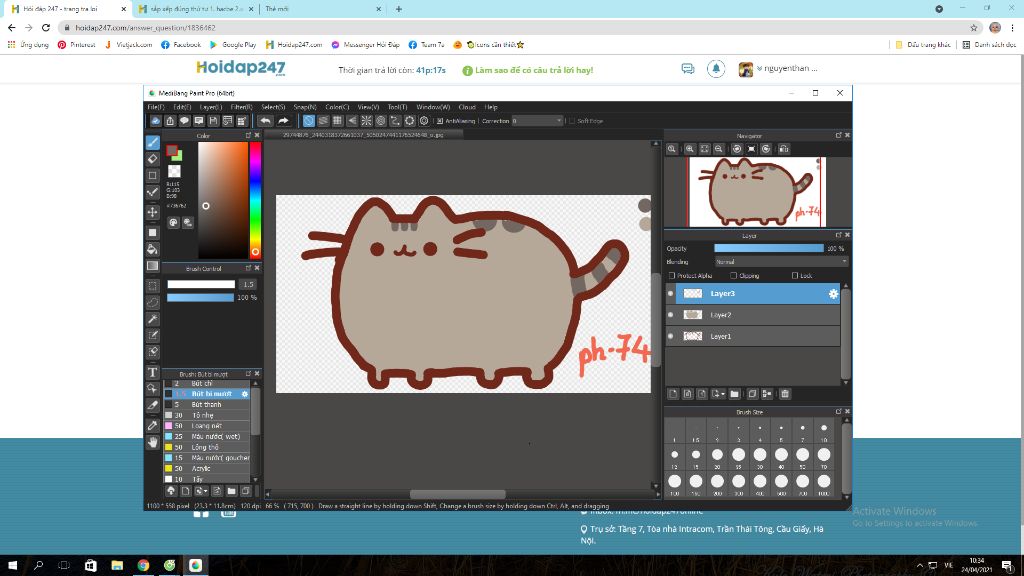Enable the circle snap icon
The width and height of the screenshot is (1024, 576).
tap(381, 121)
